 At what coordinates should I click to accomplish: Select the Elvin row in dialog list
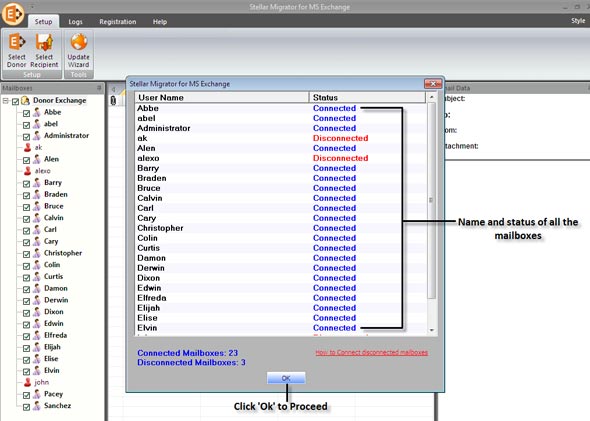[x=281, y=328]
